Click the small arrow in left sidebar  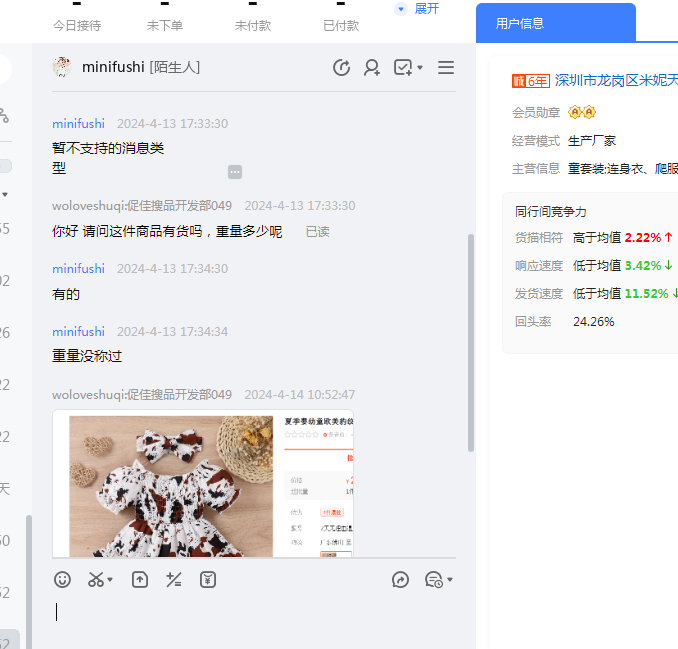tap(5, 195)
